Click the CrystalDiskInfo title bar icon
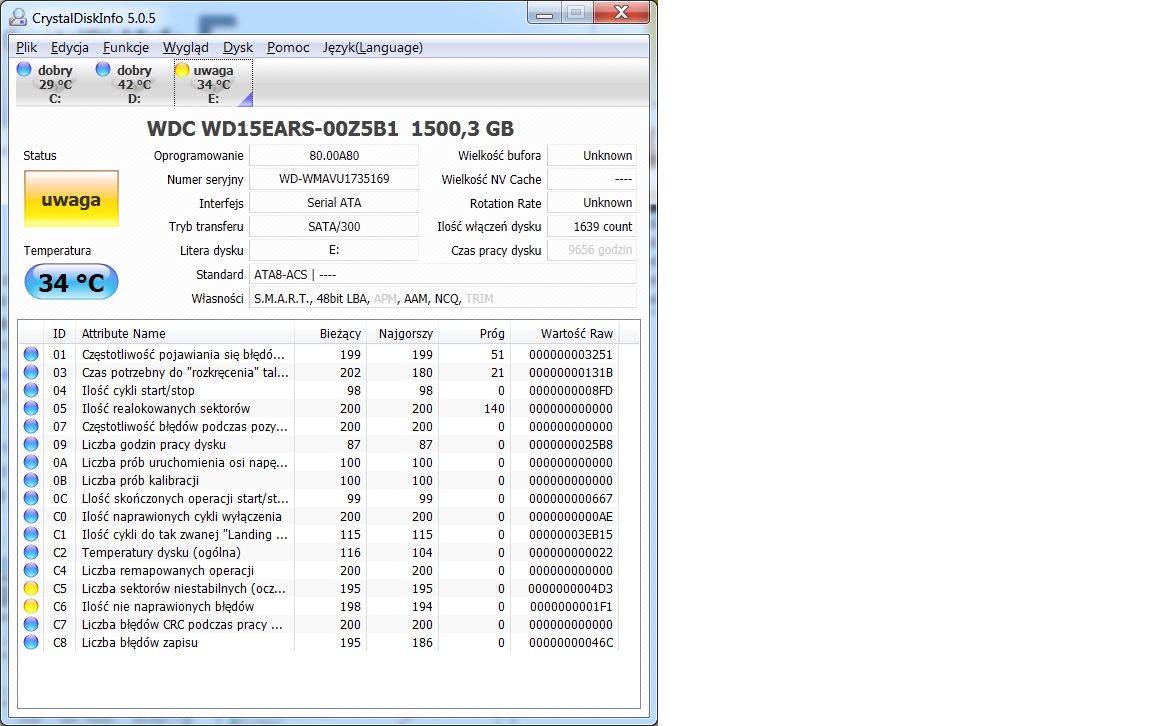This screenshot has height=726, width=1152. click(x=18, y=17)
